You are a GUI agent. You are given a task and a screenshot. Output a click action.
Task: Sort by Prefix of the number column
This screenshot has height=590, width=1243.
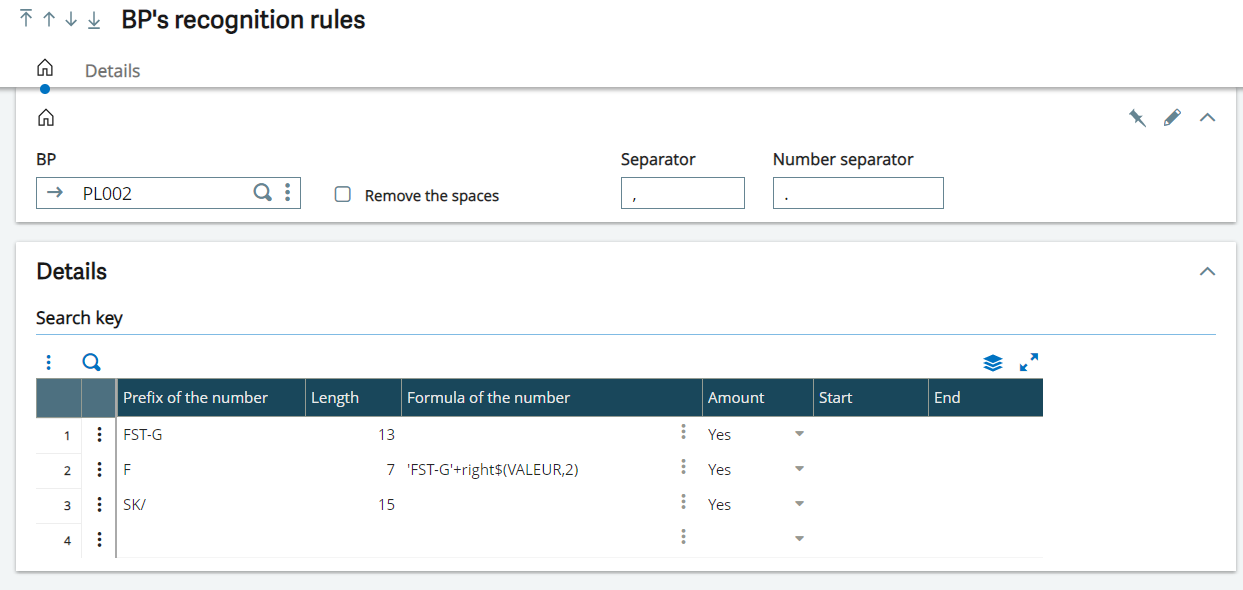pyautogui.click(x=211, y=397)
